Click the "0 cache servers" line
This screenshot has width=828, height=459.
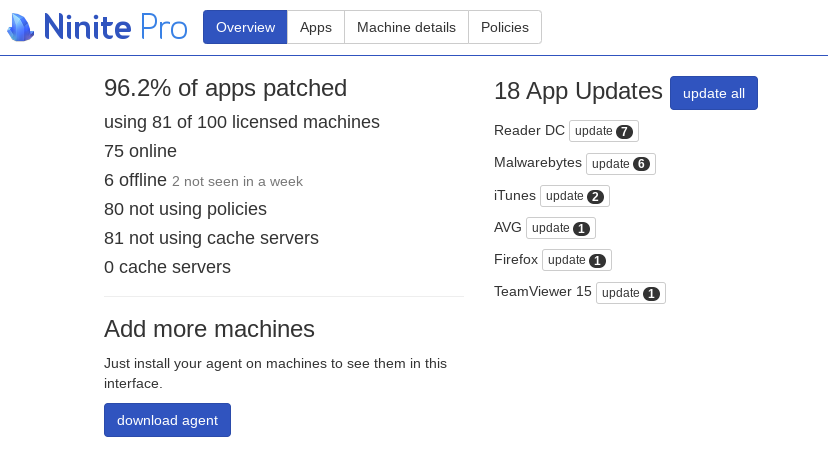[167, 267]
